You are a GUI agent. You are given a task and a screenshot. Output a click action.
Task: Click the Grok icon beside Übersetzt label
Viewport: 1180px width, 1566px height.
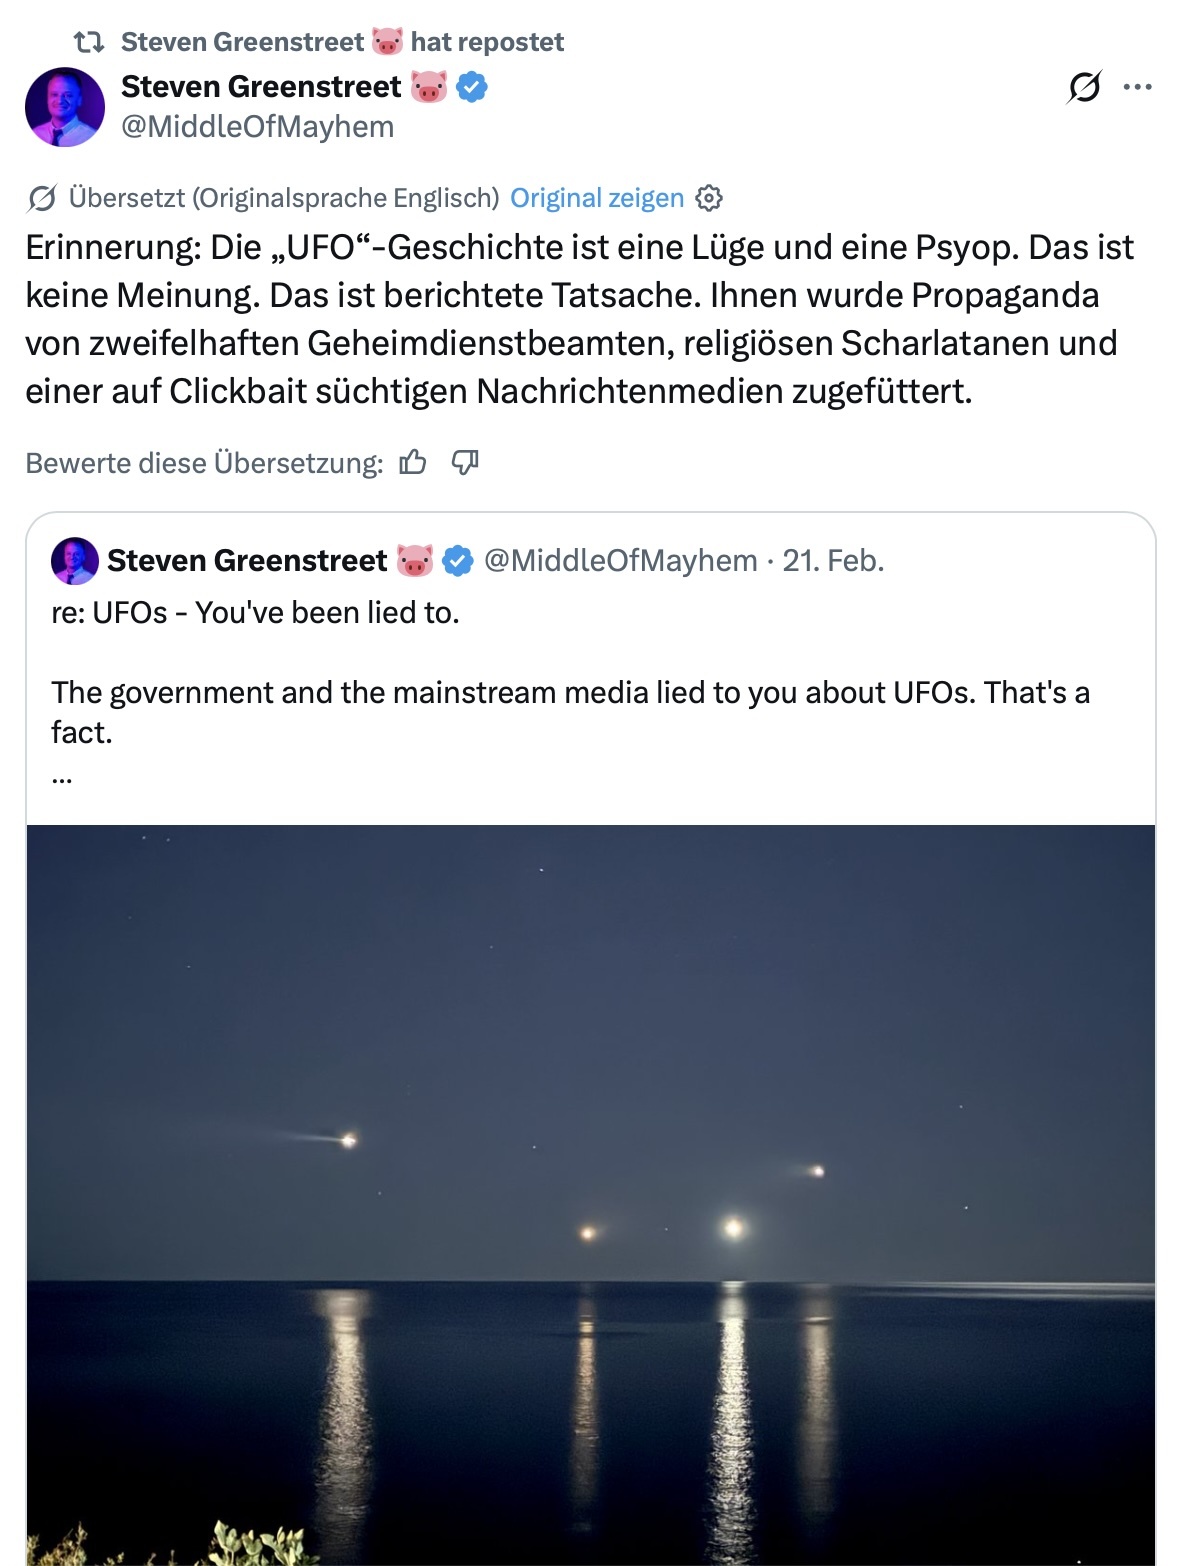[42, 199]
